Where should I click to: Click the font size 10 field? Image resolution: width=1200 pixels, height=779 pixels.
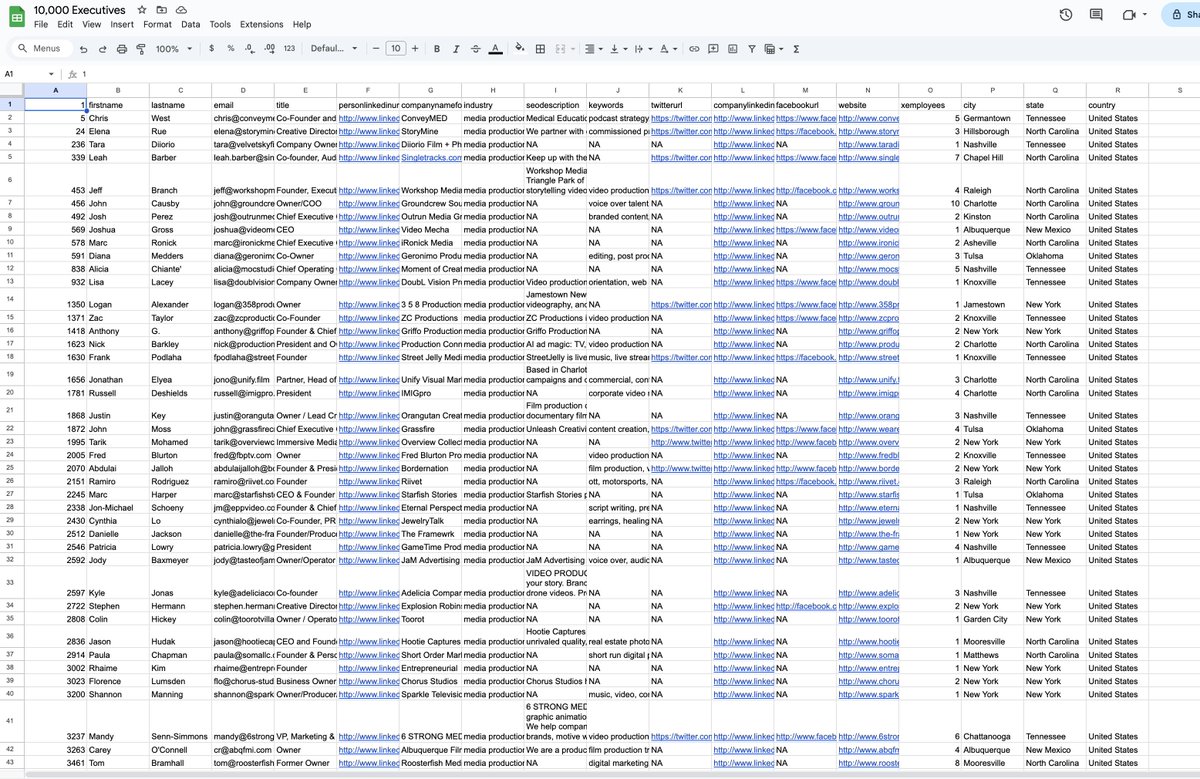point(396,48)
